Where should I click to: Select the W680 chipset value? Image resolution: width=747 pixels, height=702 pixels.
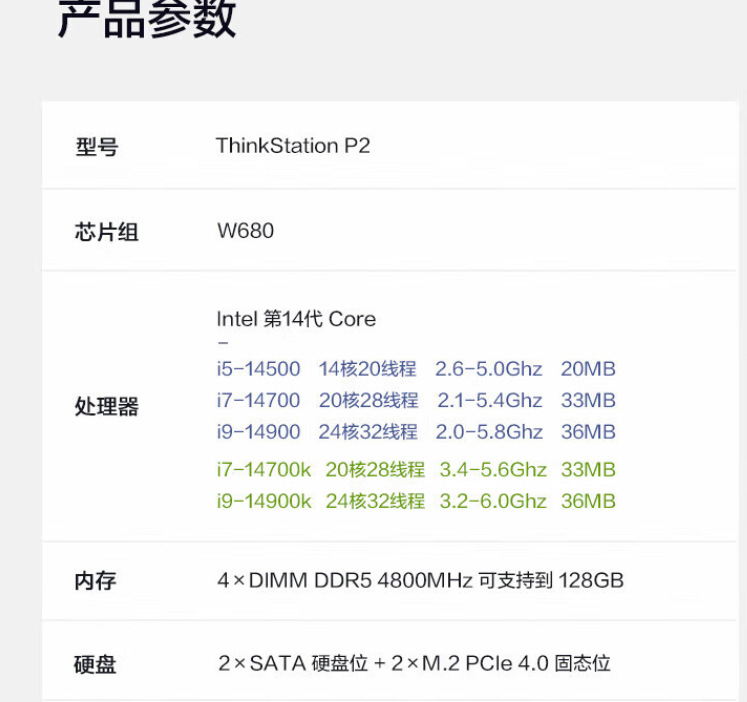coord(245,231)
